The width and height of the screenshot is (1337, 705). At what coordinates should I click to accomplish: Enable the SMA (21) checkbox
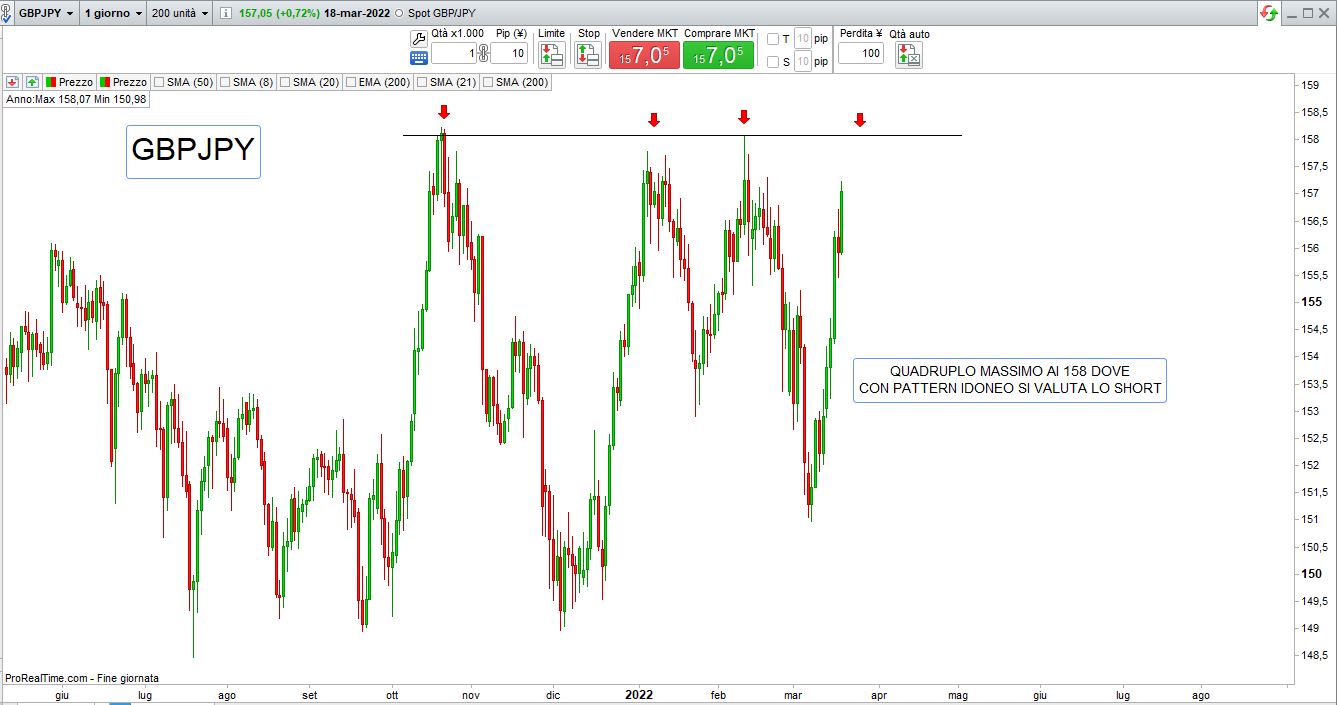point(421,82)
